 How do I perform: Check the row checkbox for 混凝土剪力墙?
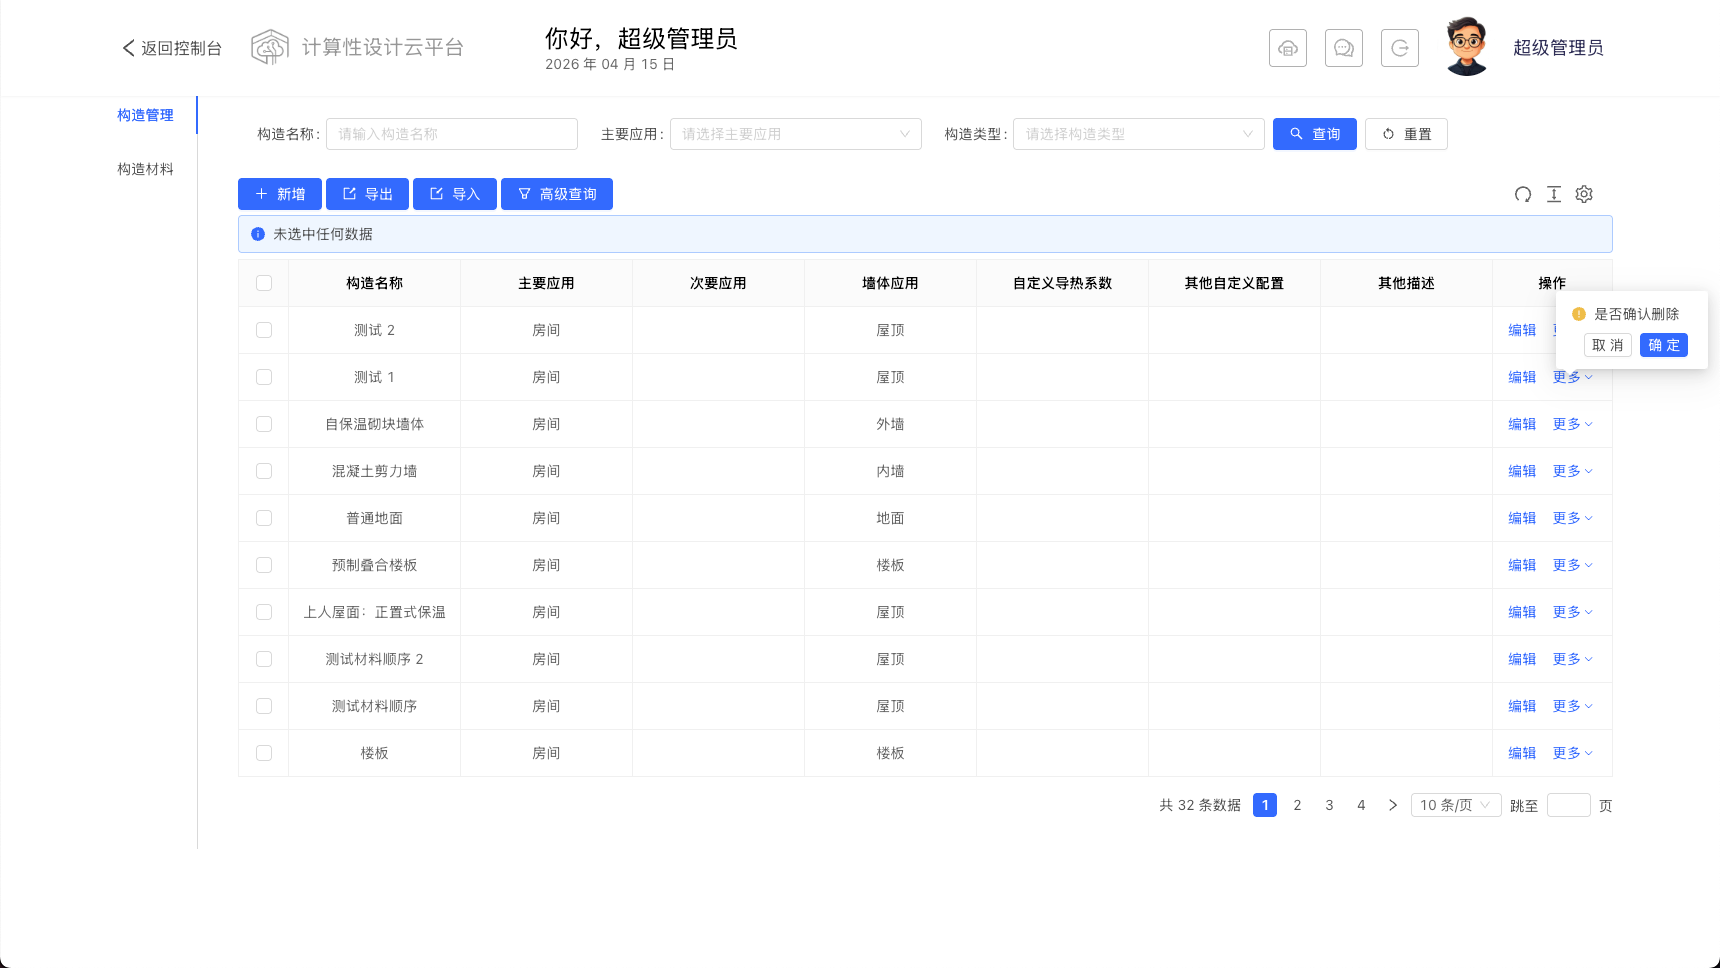(x=264, y=471)
